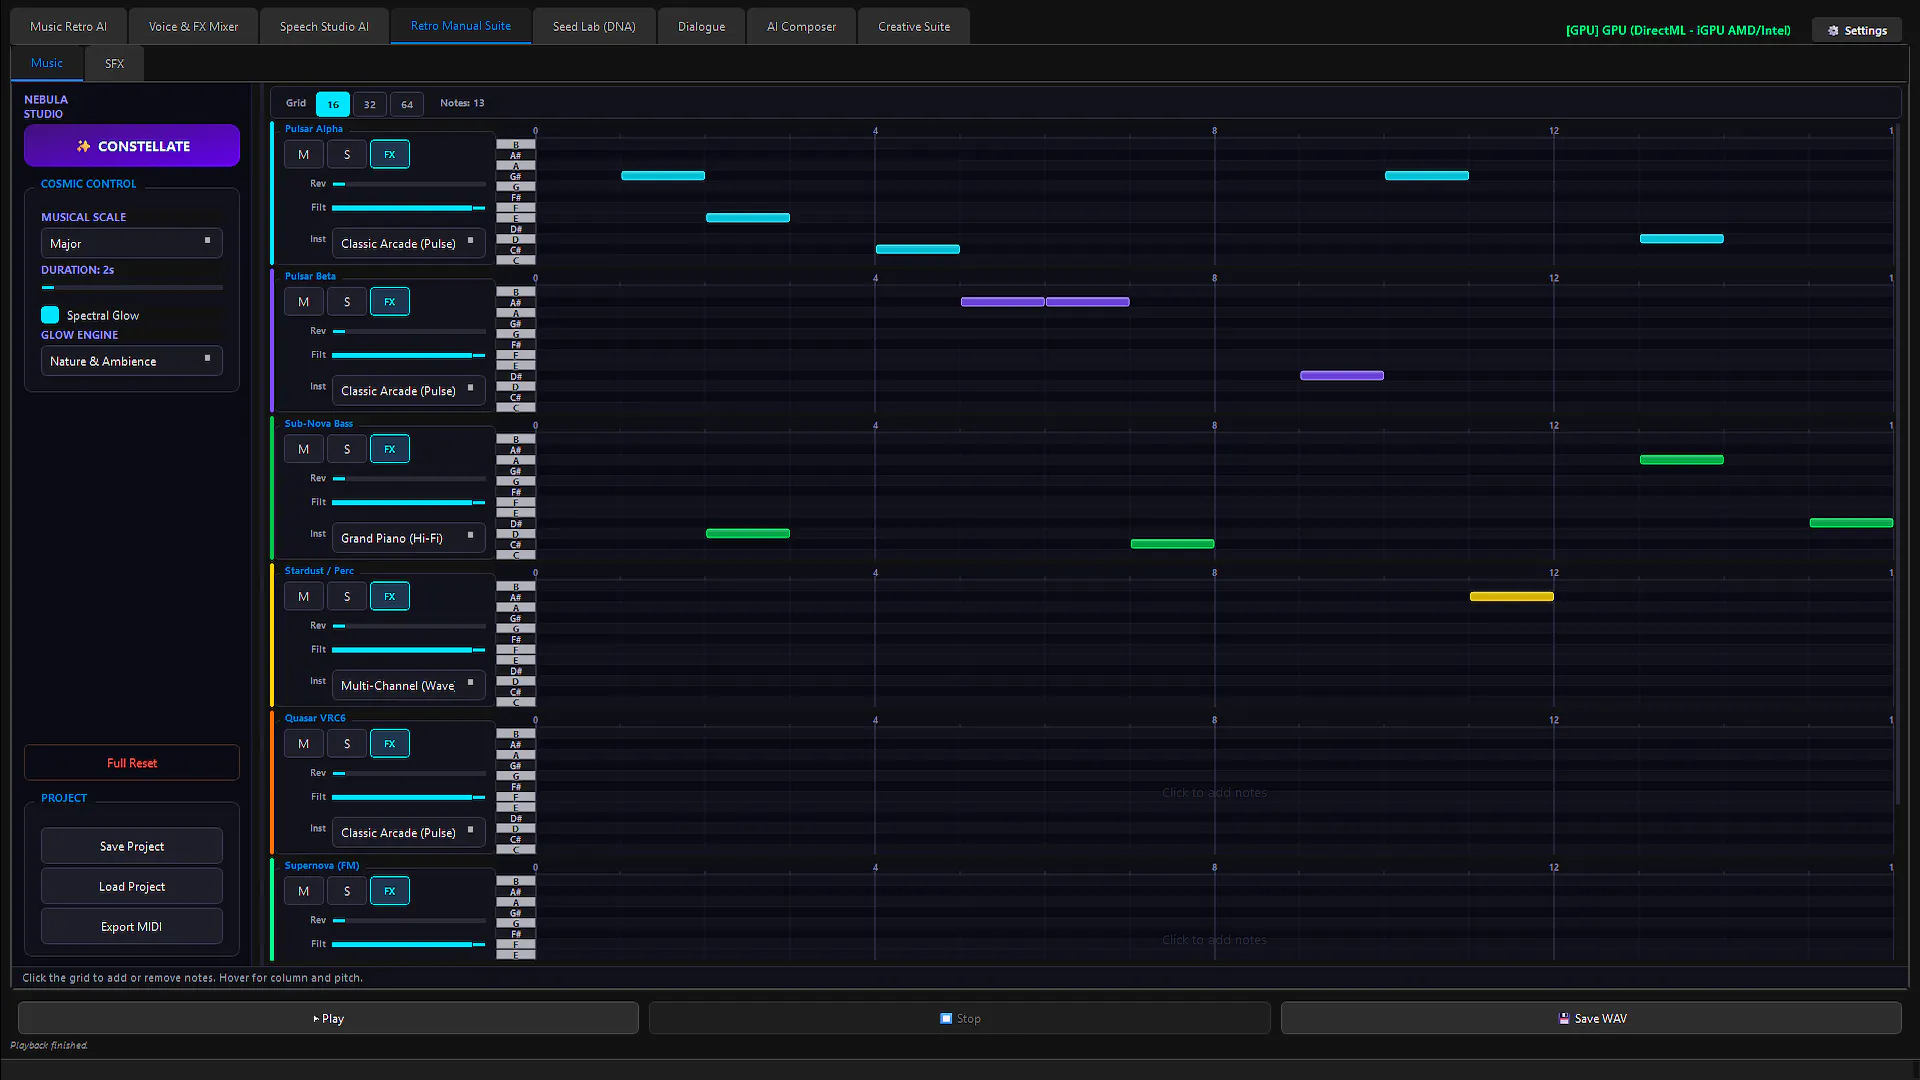Viewport: 1920px width, 1080px height.
Task: Click the G# key on Pulsar Alpha piano roll
Action: 516,176
